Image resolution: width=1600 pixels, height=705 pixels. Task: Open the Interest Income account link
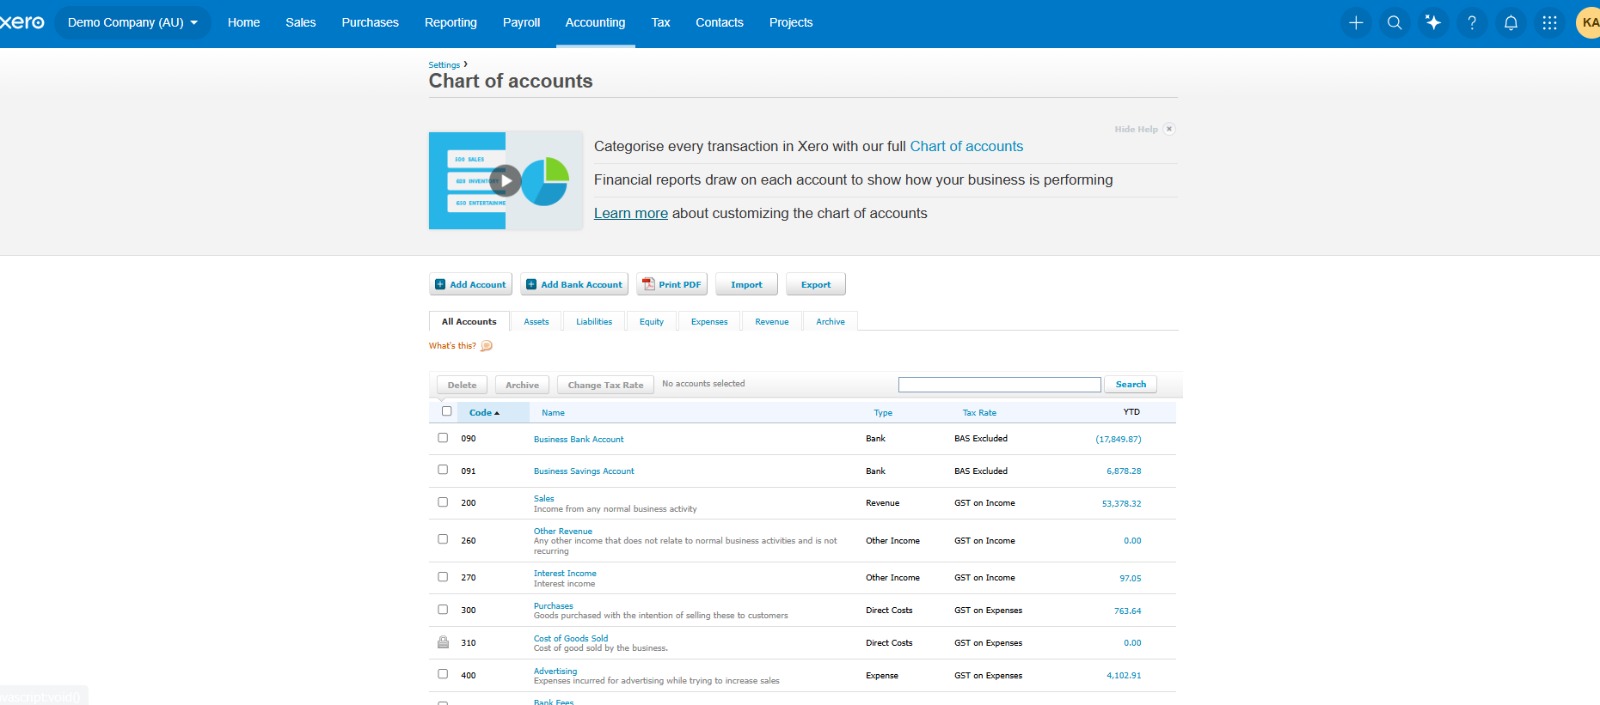click(x=565, y=573)
